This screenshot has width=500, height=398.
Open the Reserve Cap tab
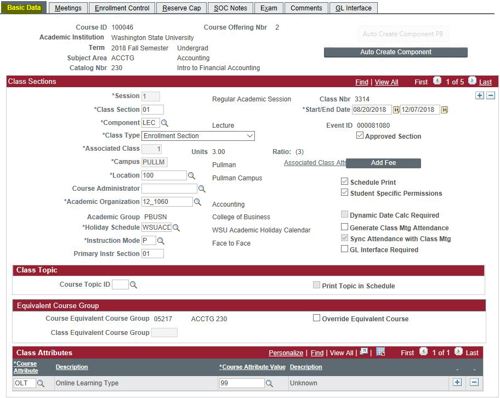pos(182,8)
